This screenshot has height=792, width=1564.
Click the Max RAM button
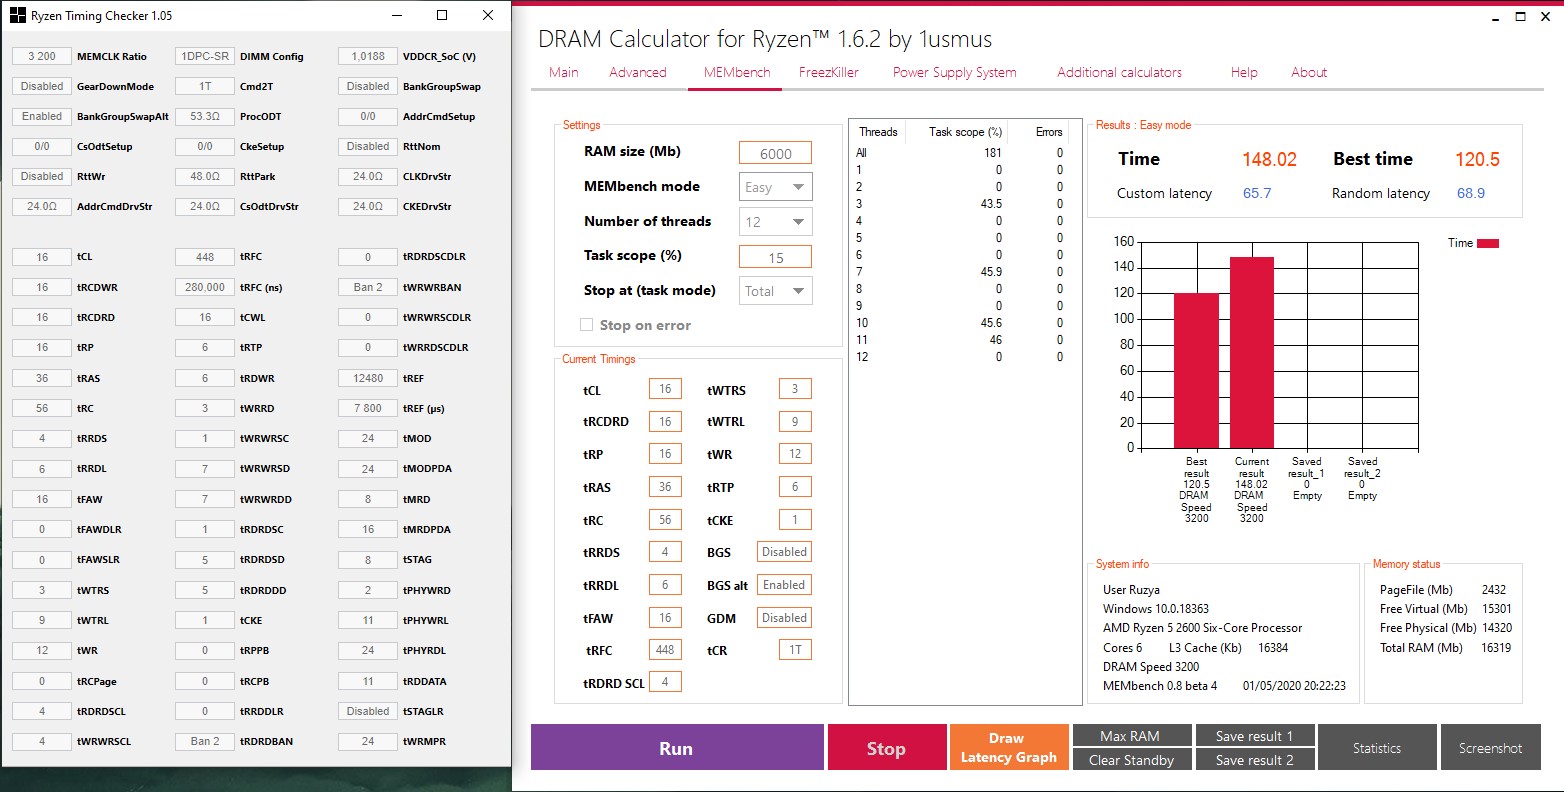pos(1131,736)
